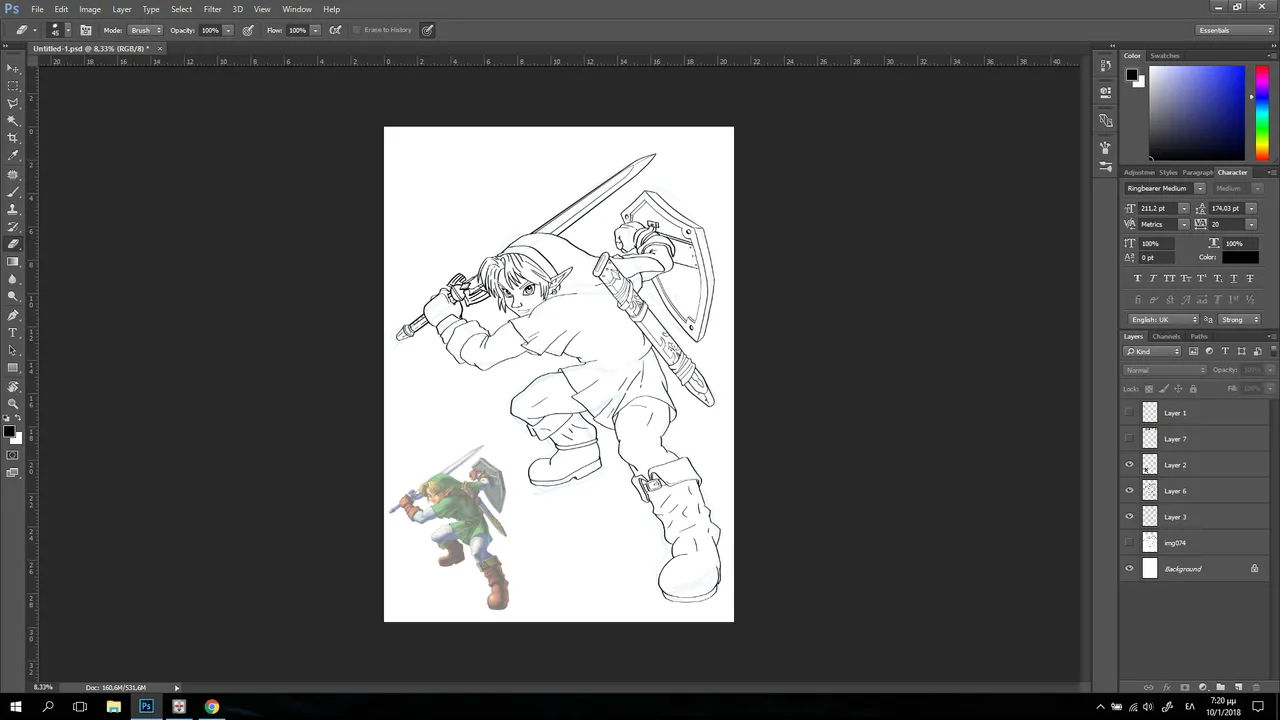Open the English: UK language dropdown

(1164, 319)
